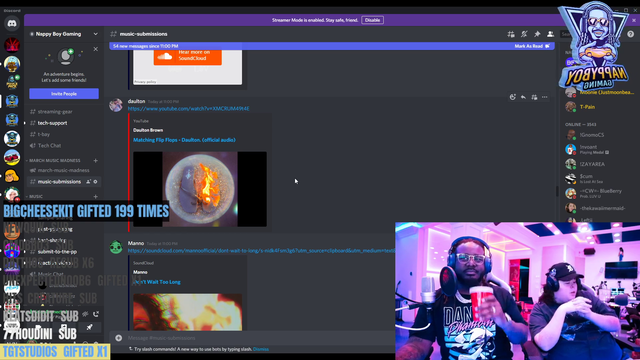
Task: Open the march-music-madness channel
Action: tap(64, 170)
